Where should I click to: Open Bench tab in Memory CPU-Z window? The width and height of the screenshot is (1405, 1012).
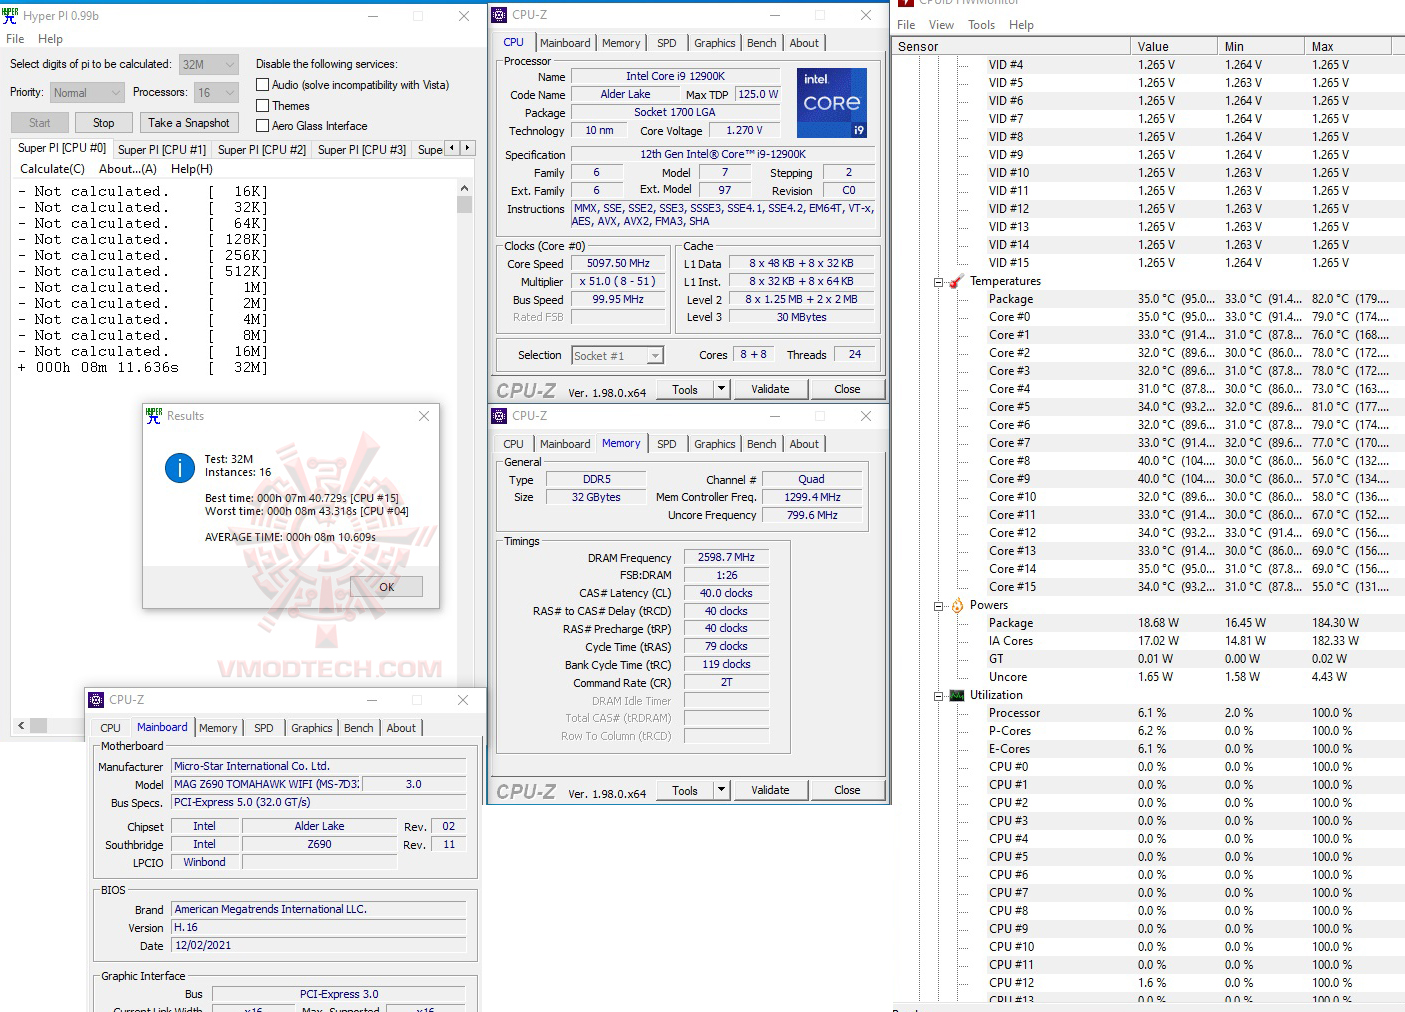(761, 444)
